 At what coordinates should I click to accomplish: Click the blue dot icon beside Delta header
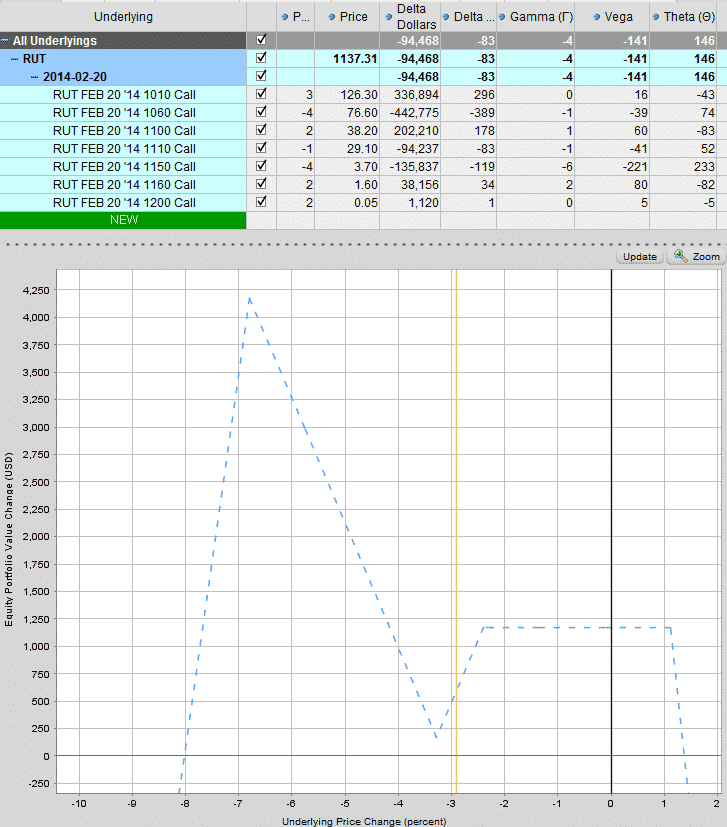tap(446, 17)
